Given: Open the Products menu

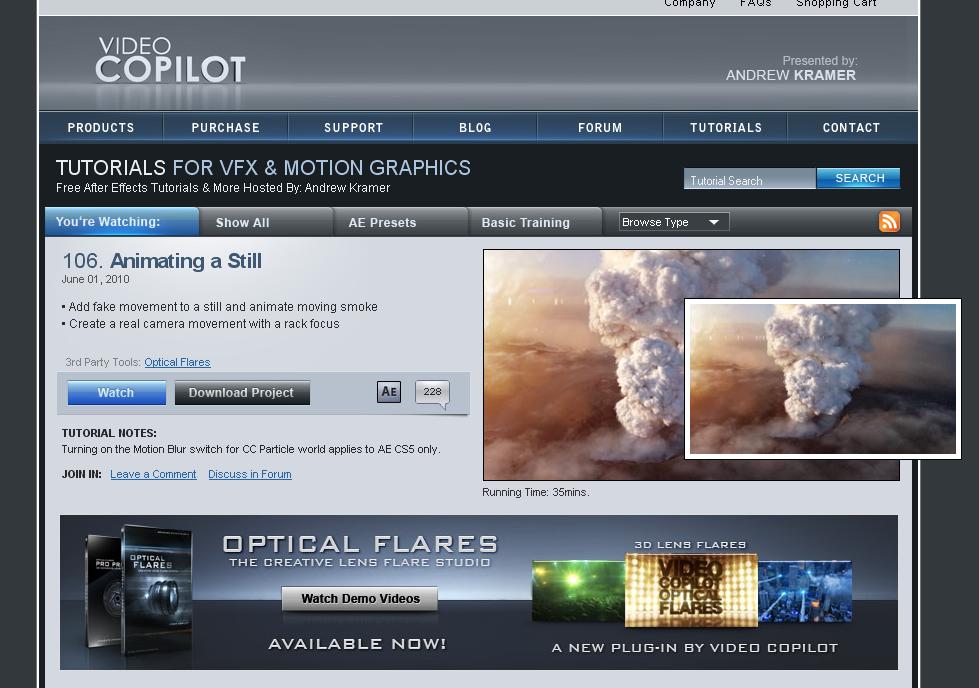Looking at the screenshot, I should coord(101,127).
